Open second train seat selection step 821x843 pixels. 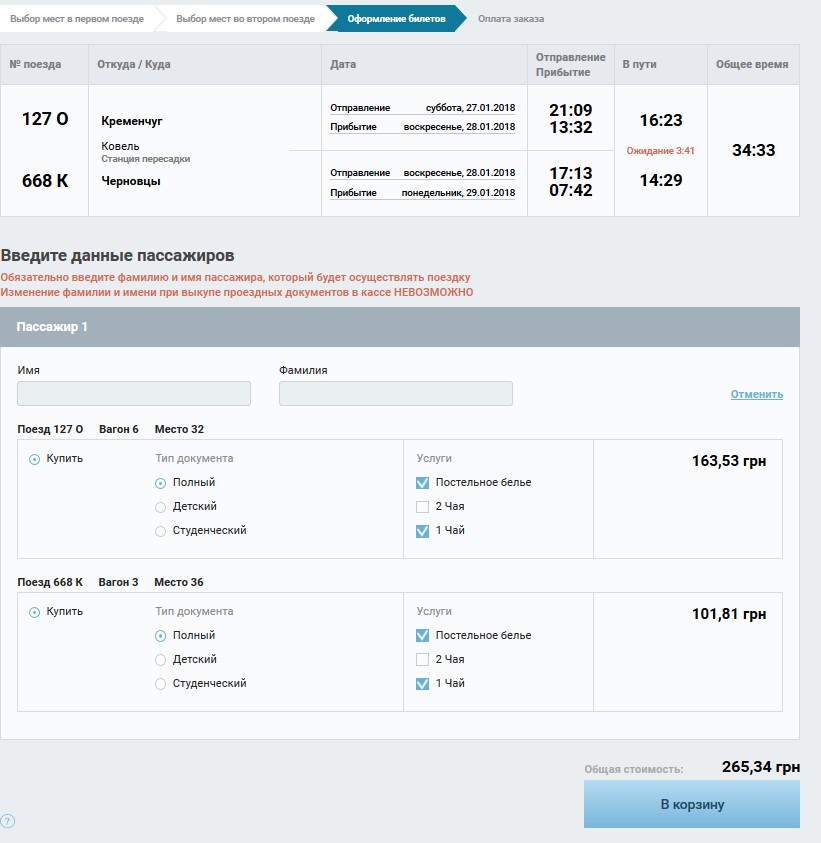tap(245, 19)
